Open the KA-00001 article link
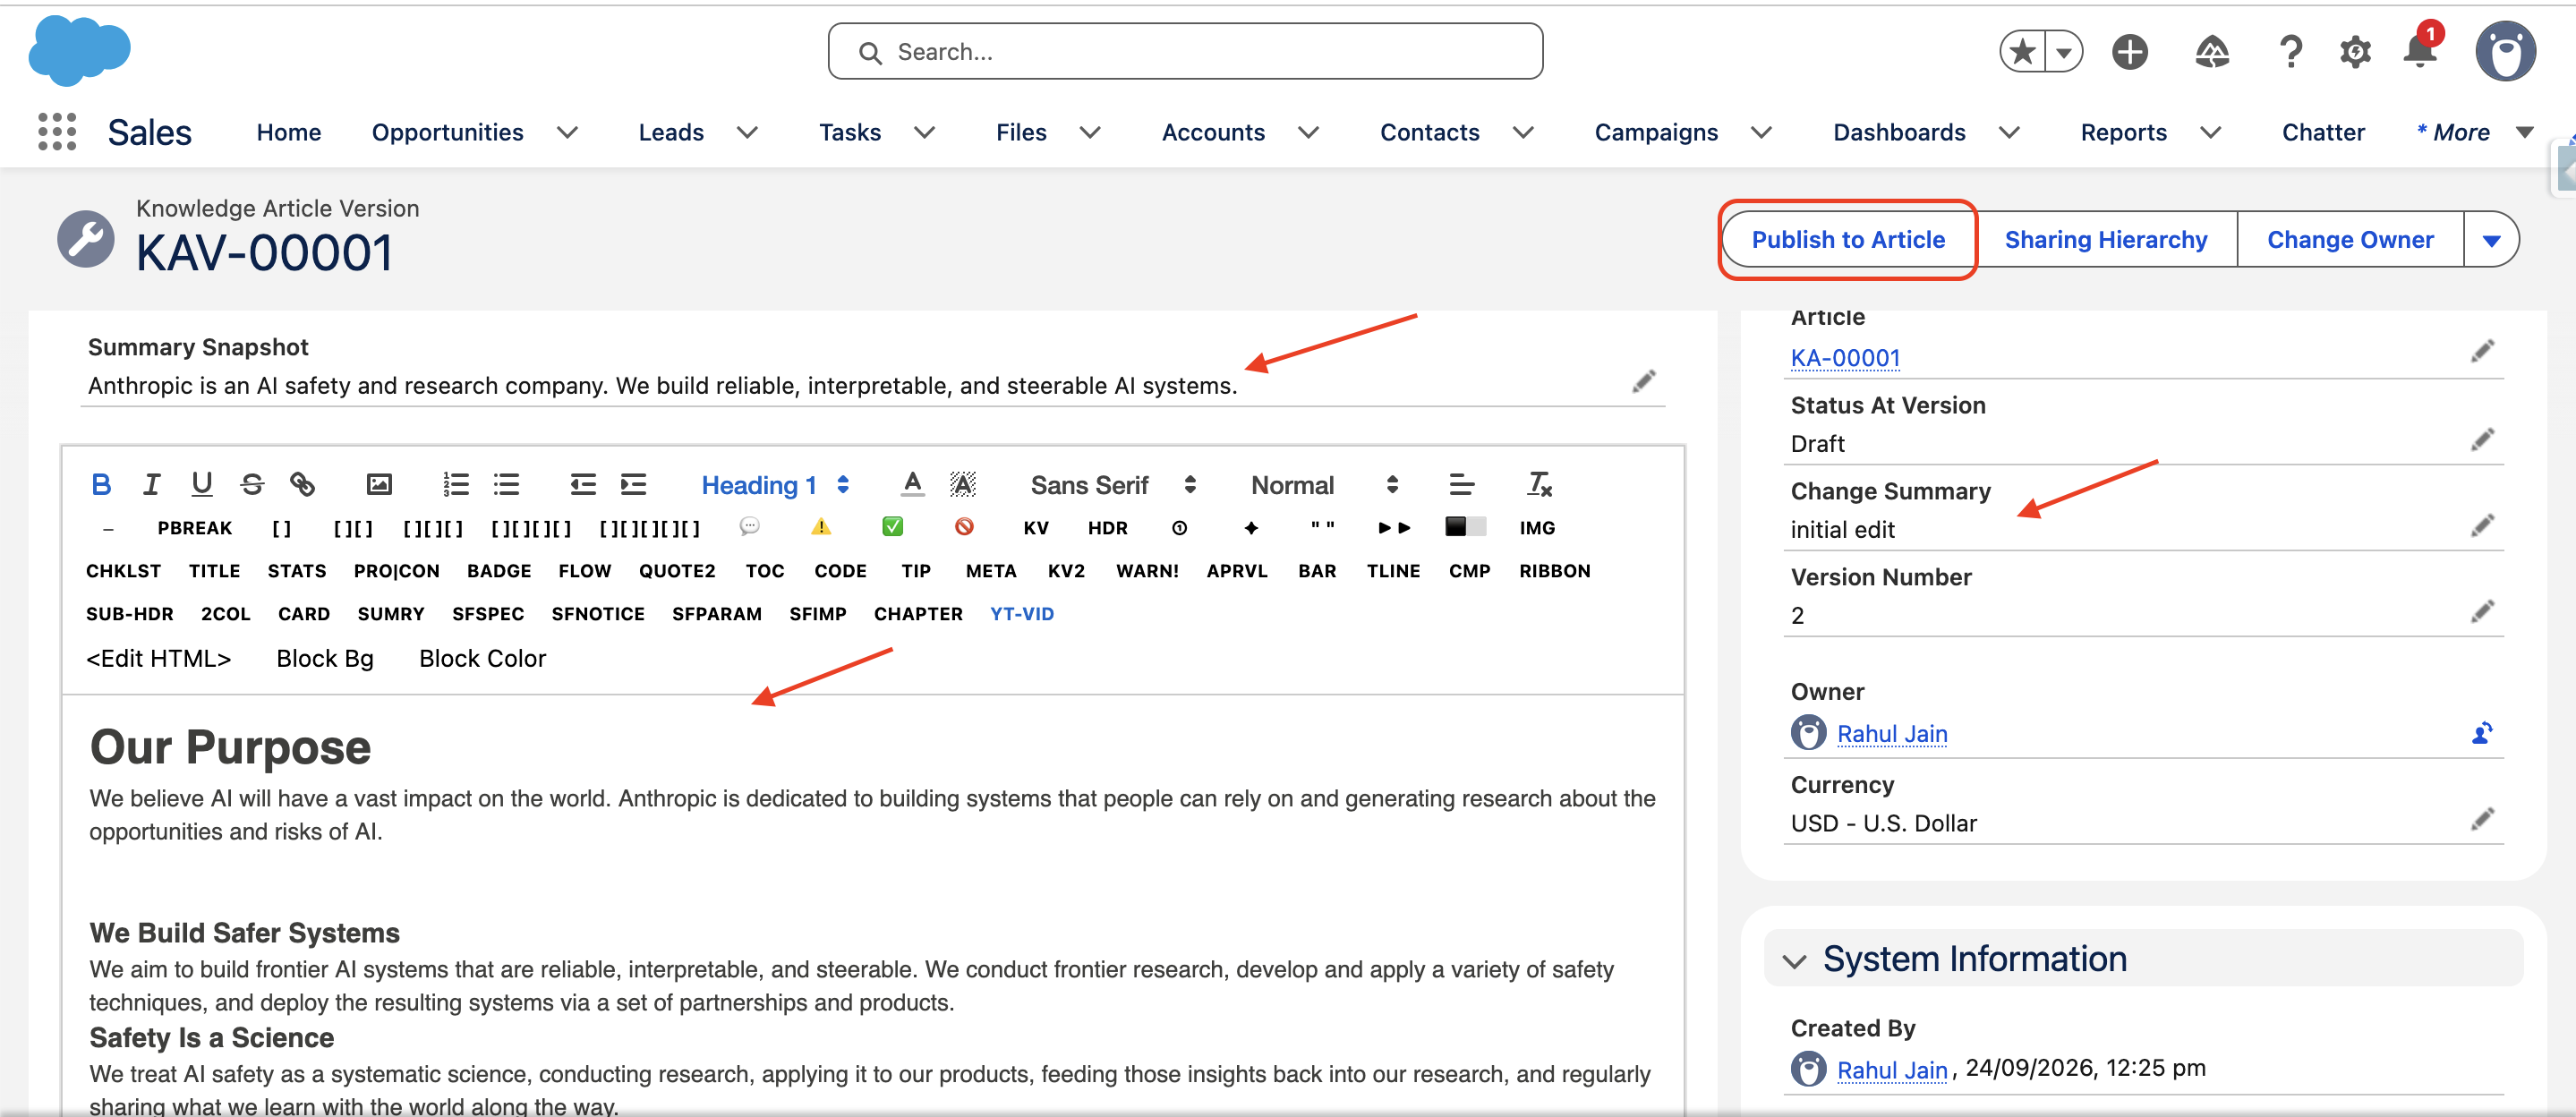 coord(1844,358)
